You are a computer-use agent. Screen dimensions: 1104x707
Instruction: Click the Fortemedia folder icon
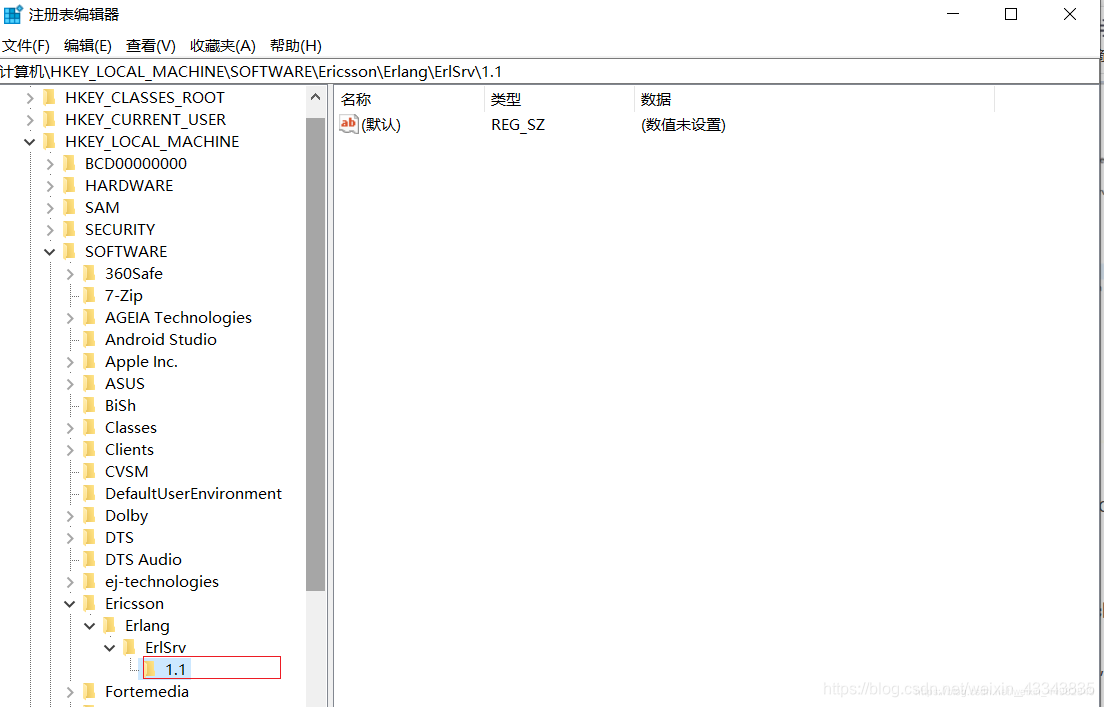coord(89,692)
